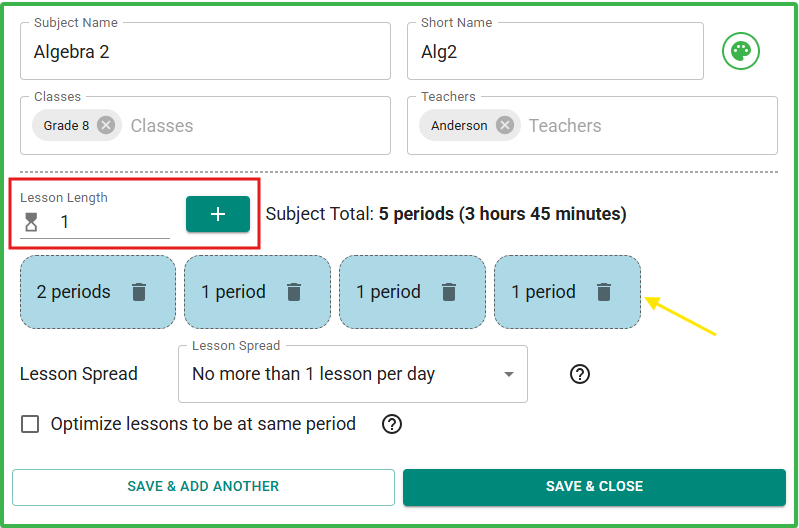Add a lesson with the plus button

coord(218,214)
